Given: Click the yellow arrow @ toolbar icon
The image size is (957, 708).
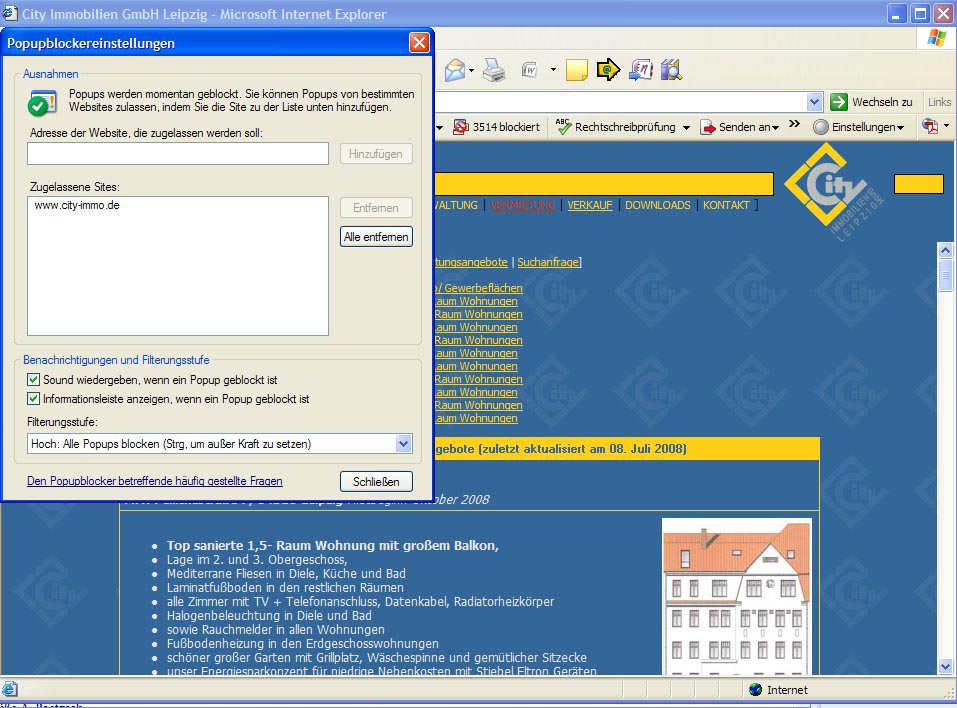Looking at the screenshot, I should pyautogui.click(x=608, y=70).
